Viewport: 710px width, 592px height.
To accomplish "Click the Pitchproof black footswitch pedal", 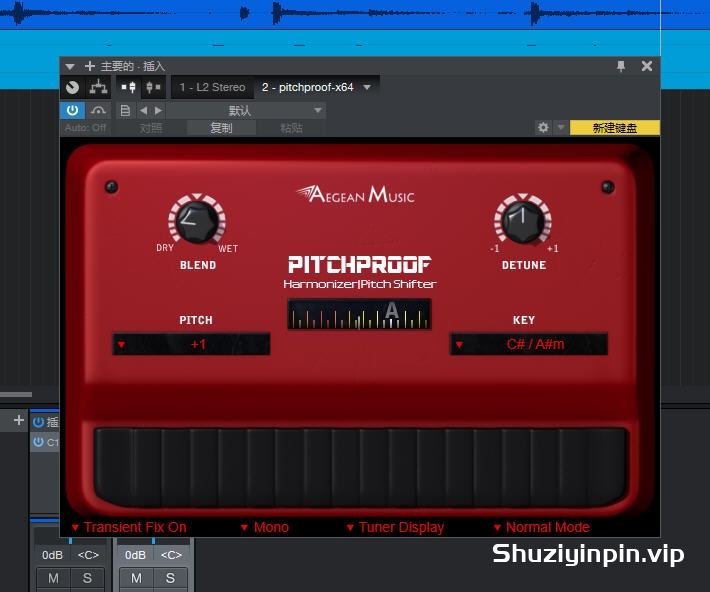I will (x=361, y=467).
